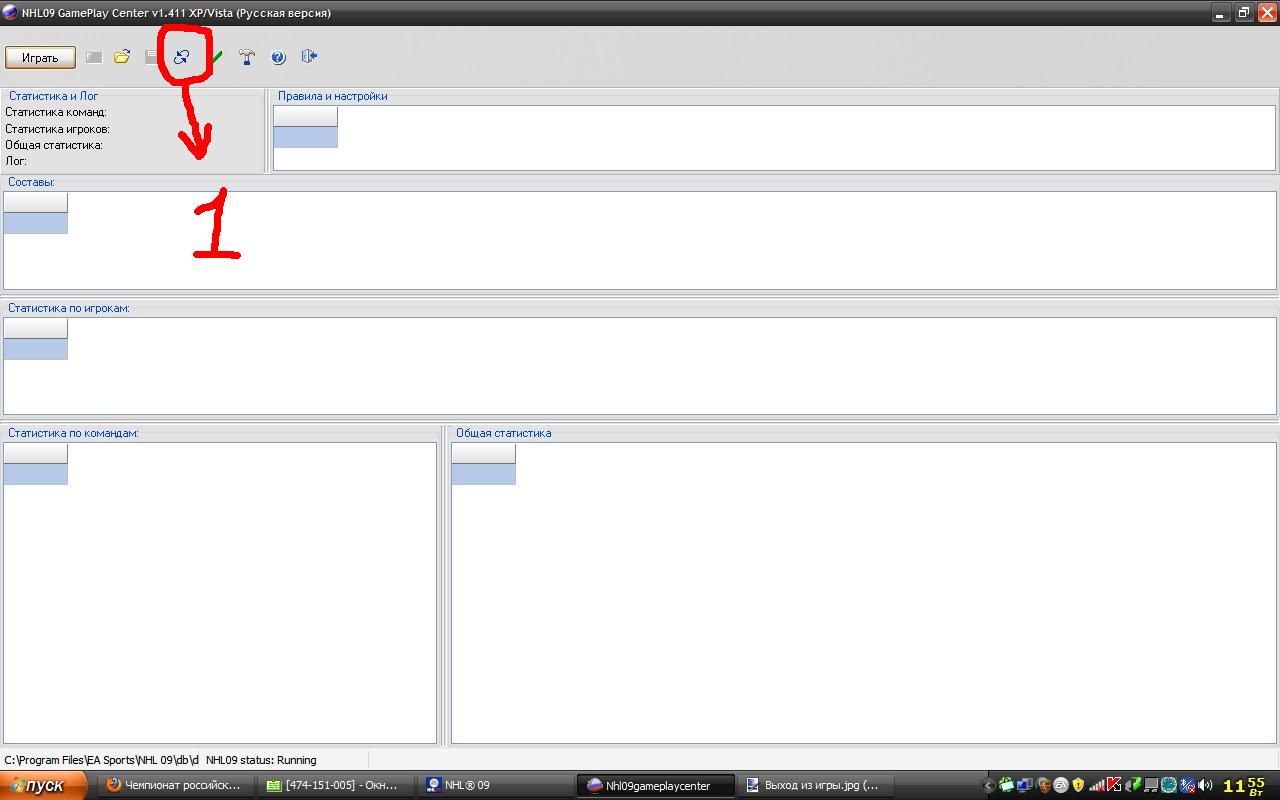Click the Статистика игроков: label
The width and height of the screenshot is (1280, 800).
[57, 129]
